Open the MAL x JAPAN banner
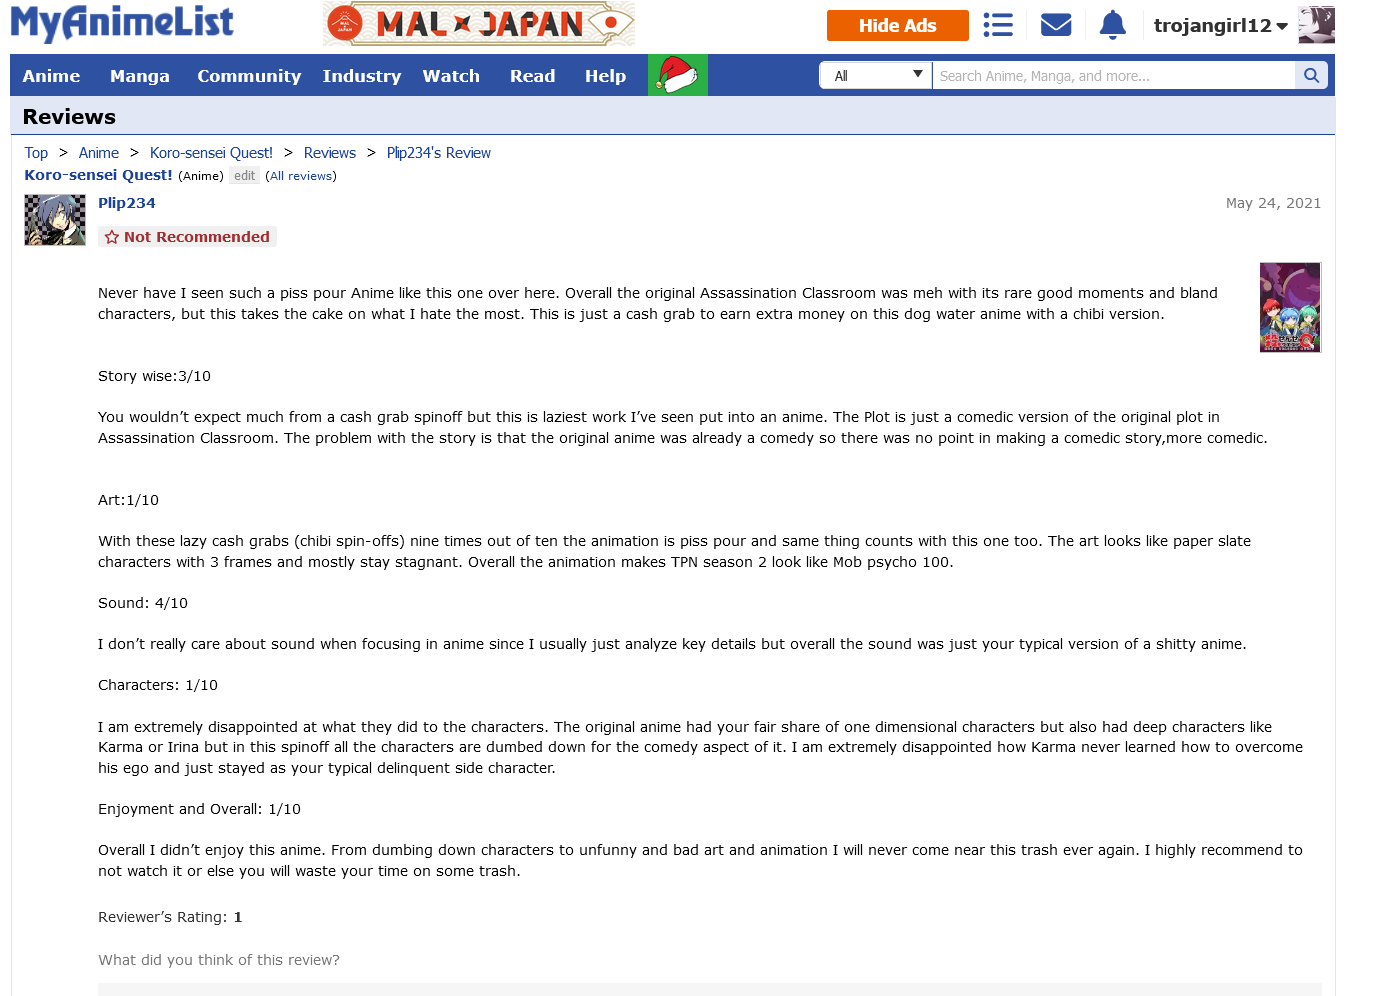 click(479, 23)
